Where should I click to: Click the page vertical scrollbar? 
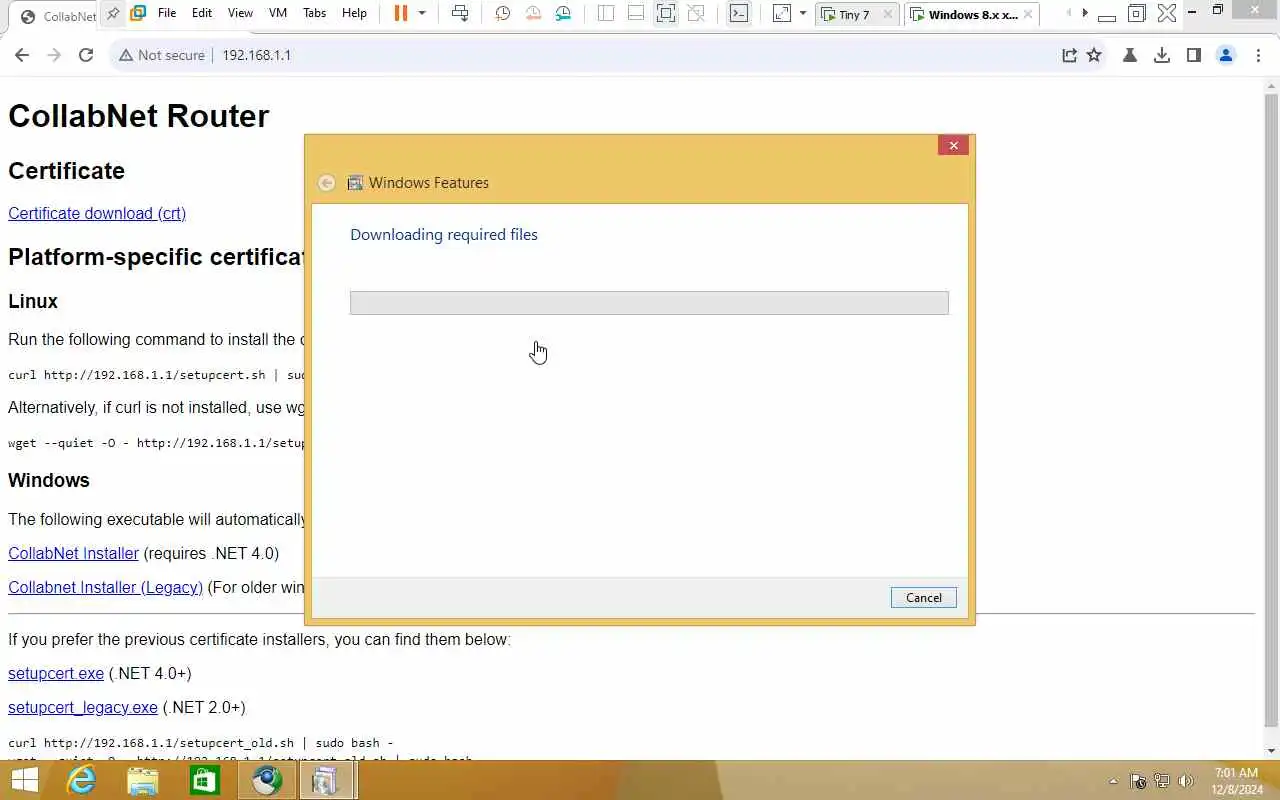coord(1271,410)
